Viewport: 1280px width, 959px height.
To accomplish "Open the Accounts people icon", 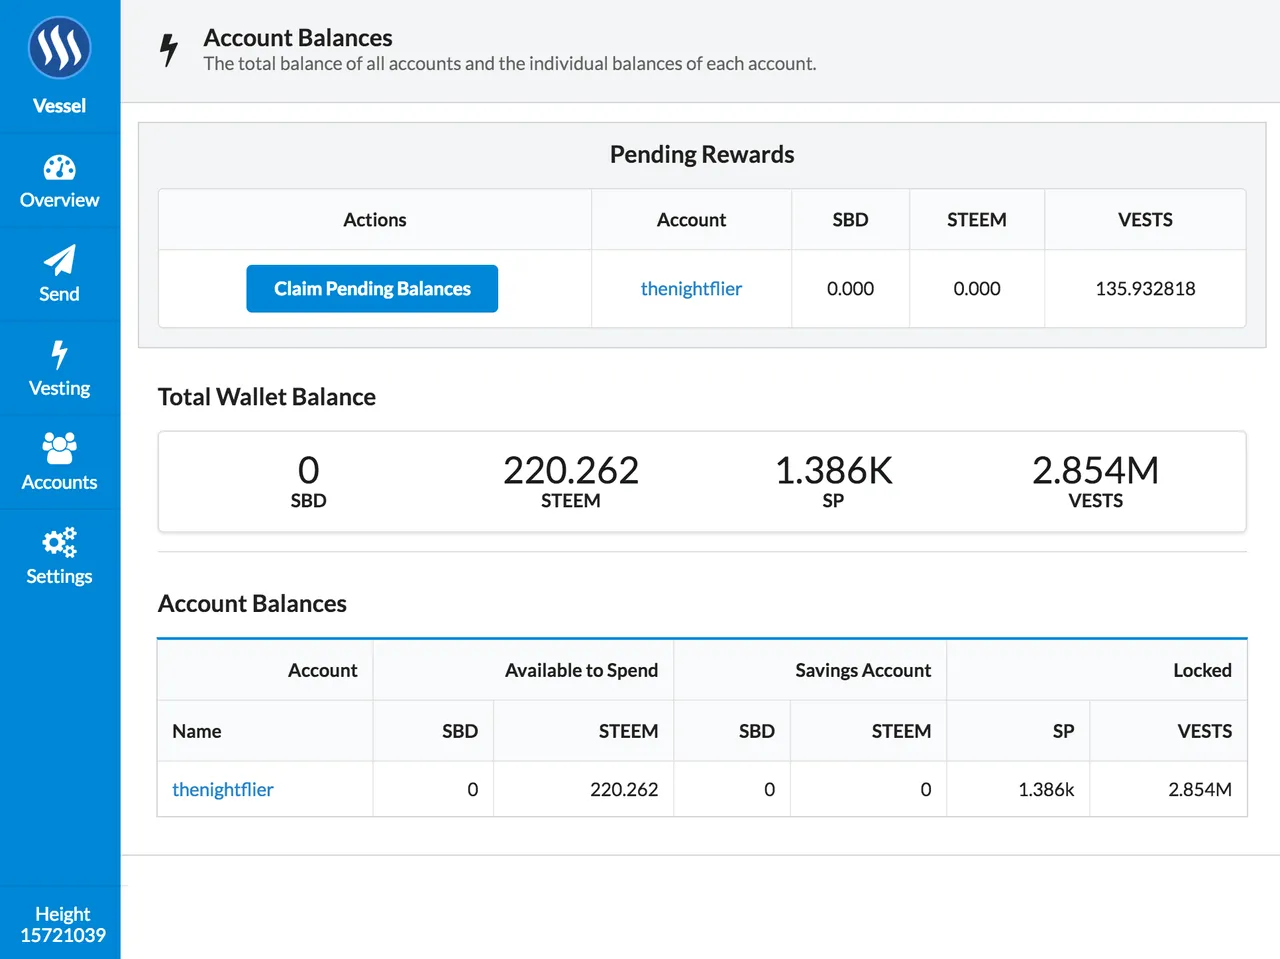I will point(60,448).
